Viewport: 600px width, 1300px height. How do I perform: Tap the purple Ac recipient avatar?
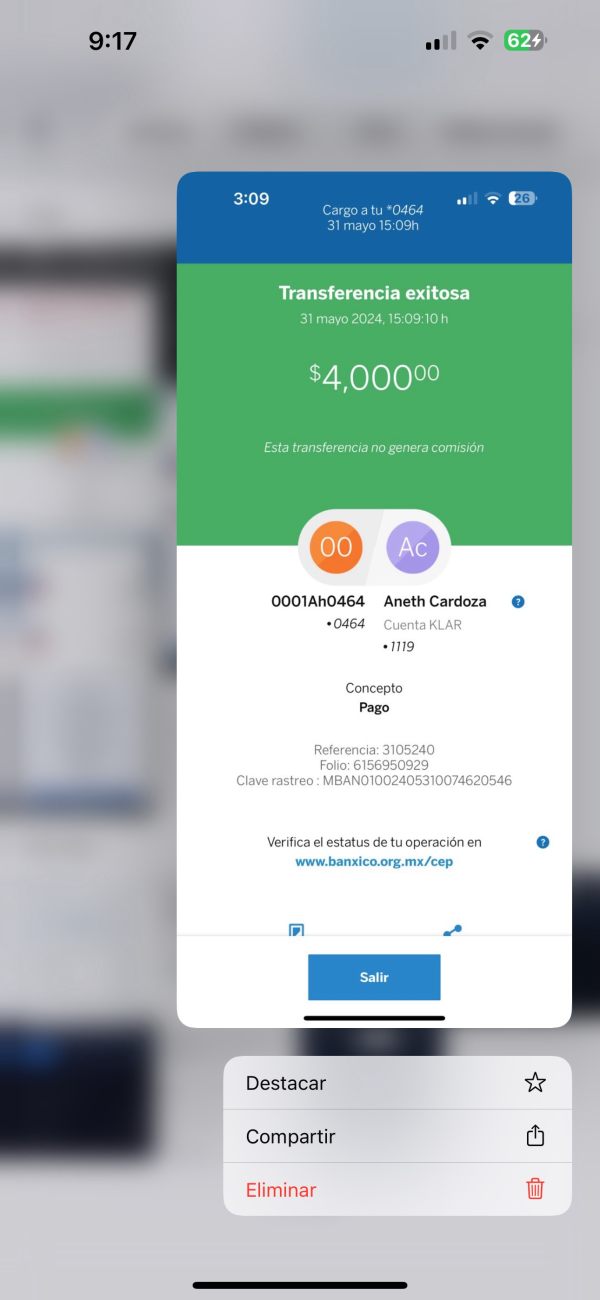(413, 547)
